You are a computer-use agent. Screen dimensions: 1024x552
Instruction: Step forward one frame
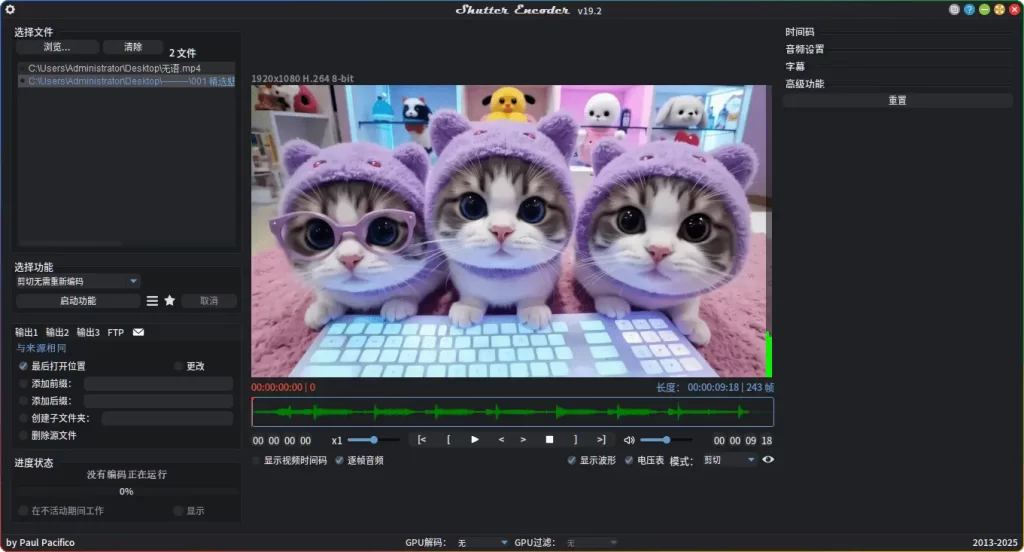click(x=523, y=440)
